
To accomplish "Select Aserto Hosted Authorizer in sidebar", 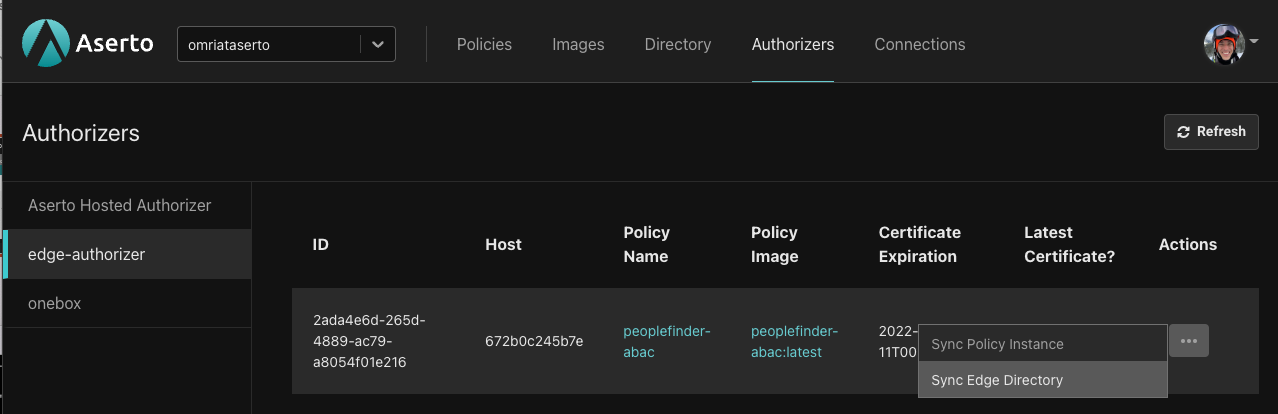I will pyautogui.click(x=127, y=205).
